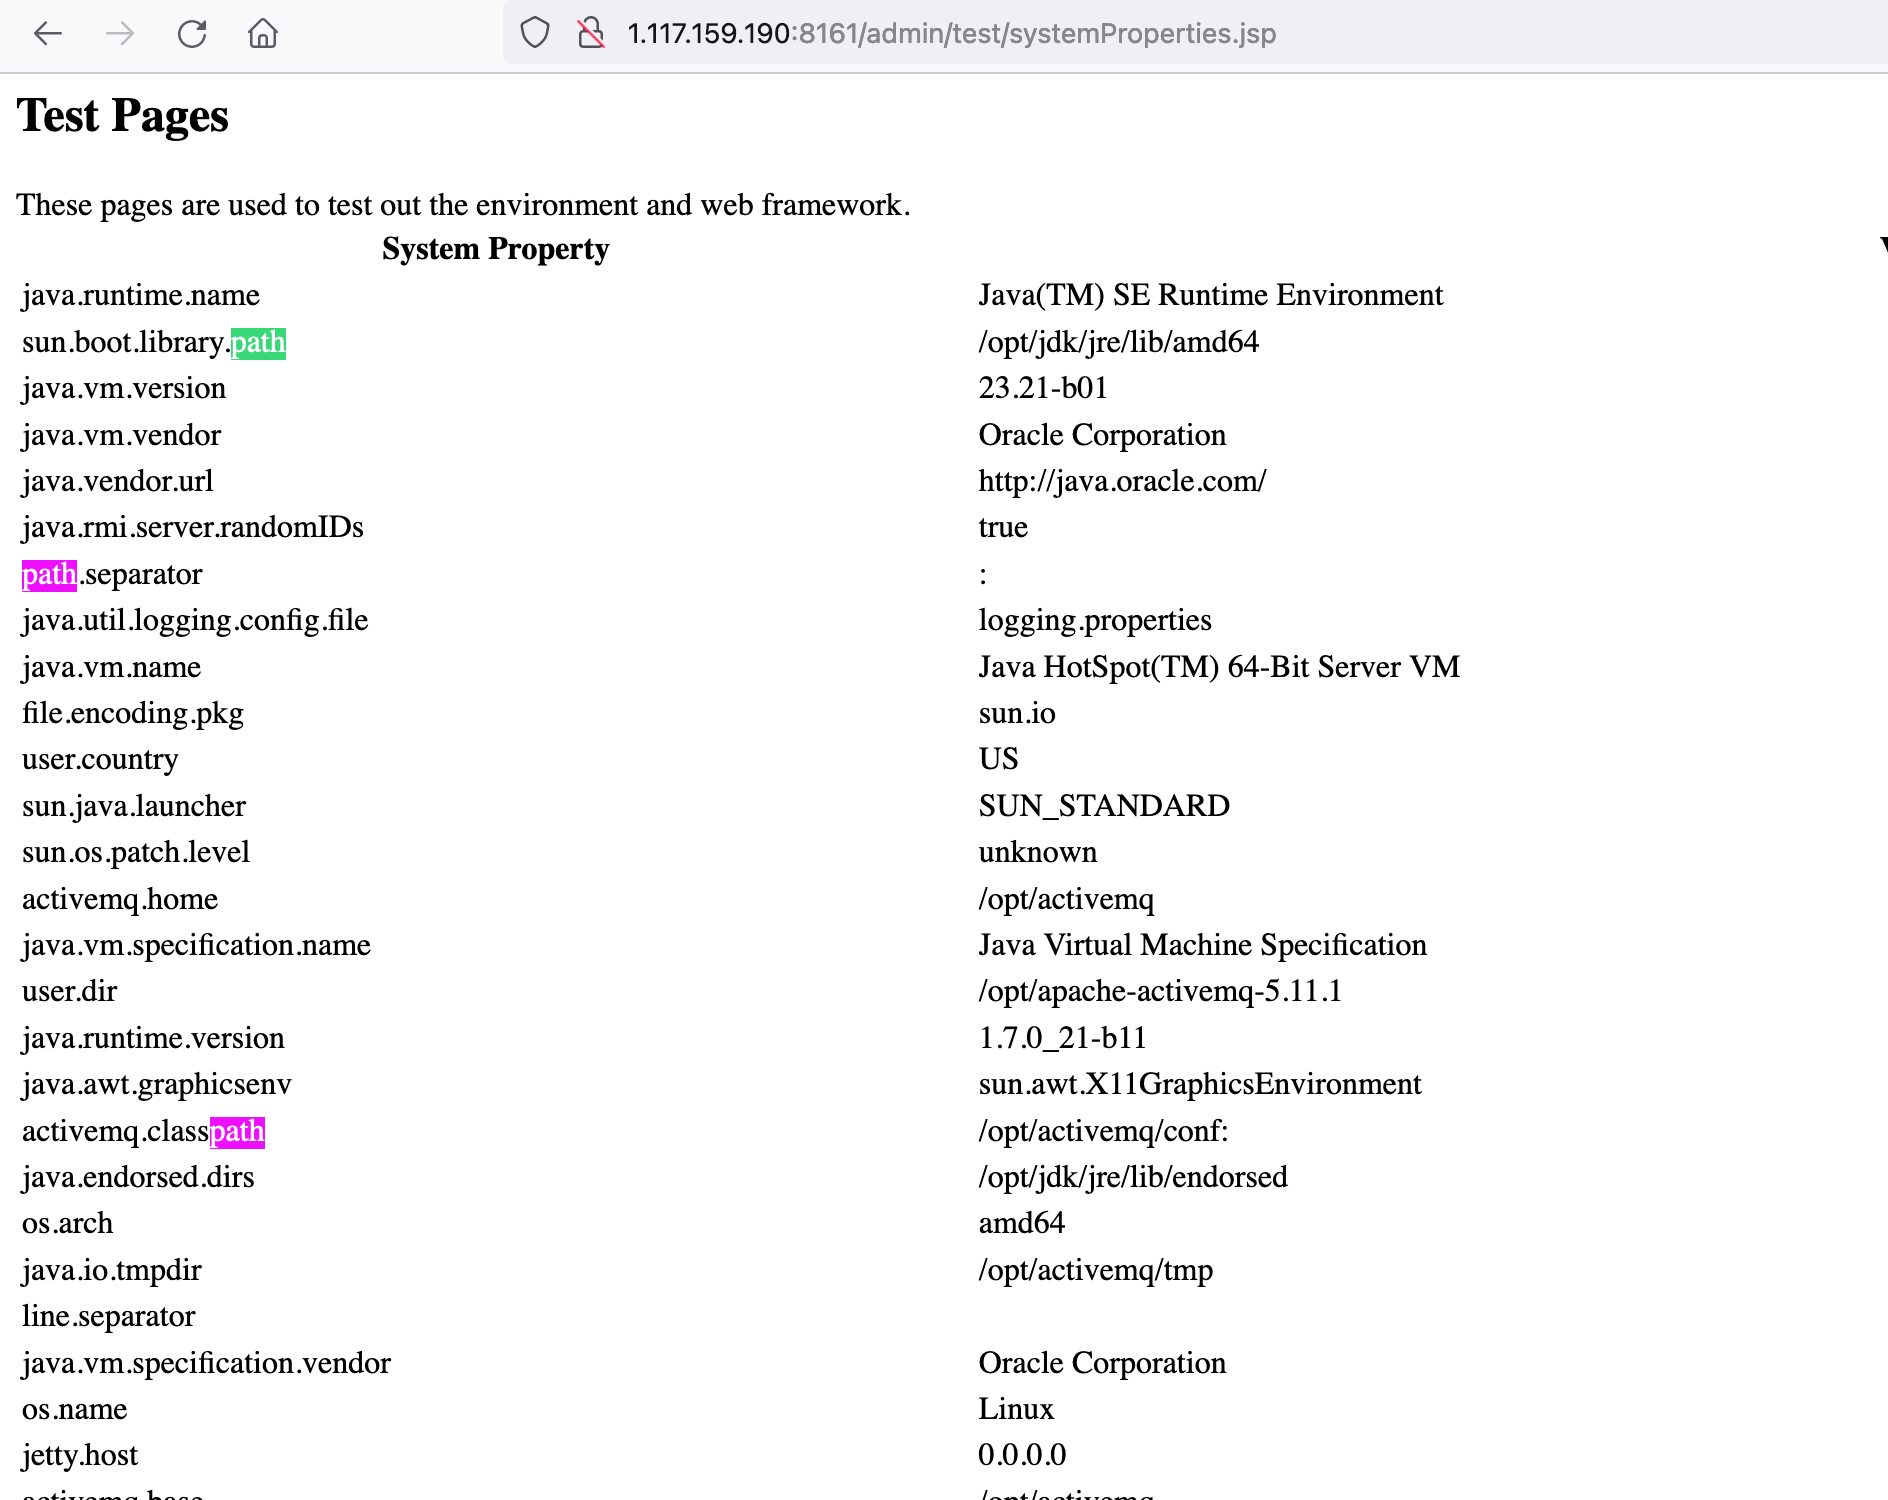Select the sun.os.patch.level property
The image size is (1888, 1500).
[x=136, y=852]
